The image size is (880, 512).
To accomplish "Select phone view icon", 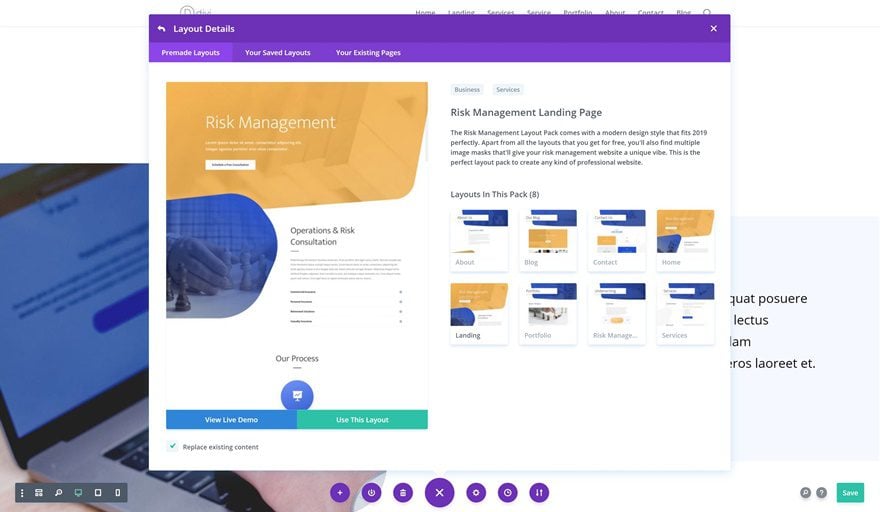I will tap(117, 493).
